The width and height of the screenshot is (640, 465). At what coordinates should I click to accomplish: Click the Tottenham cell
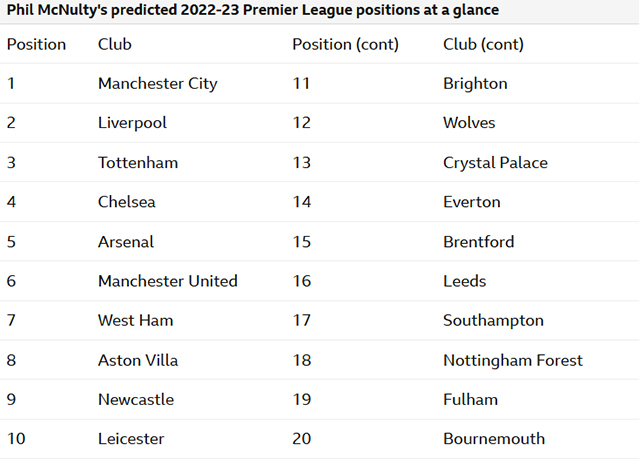138,162
